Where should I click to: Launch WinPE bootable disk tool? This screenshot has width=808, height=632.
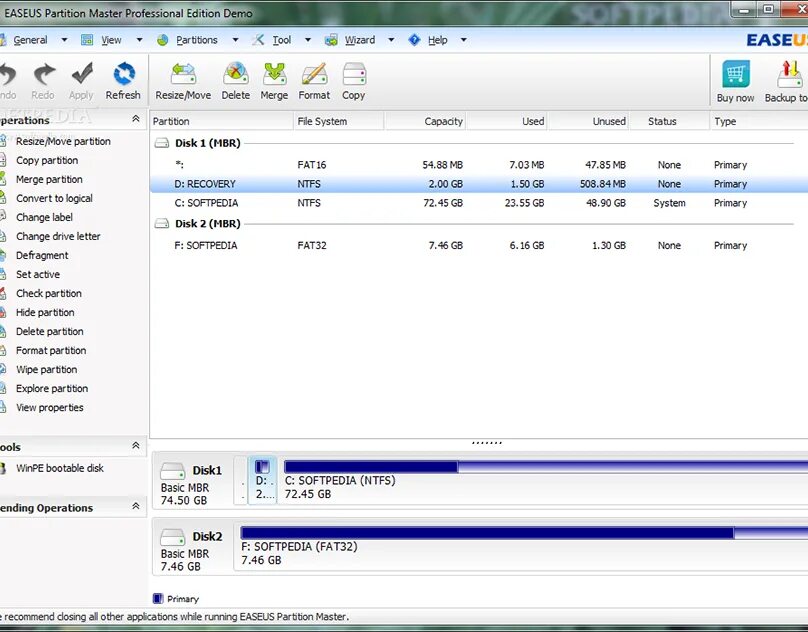(x=60, y=468)
